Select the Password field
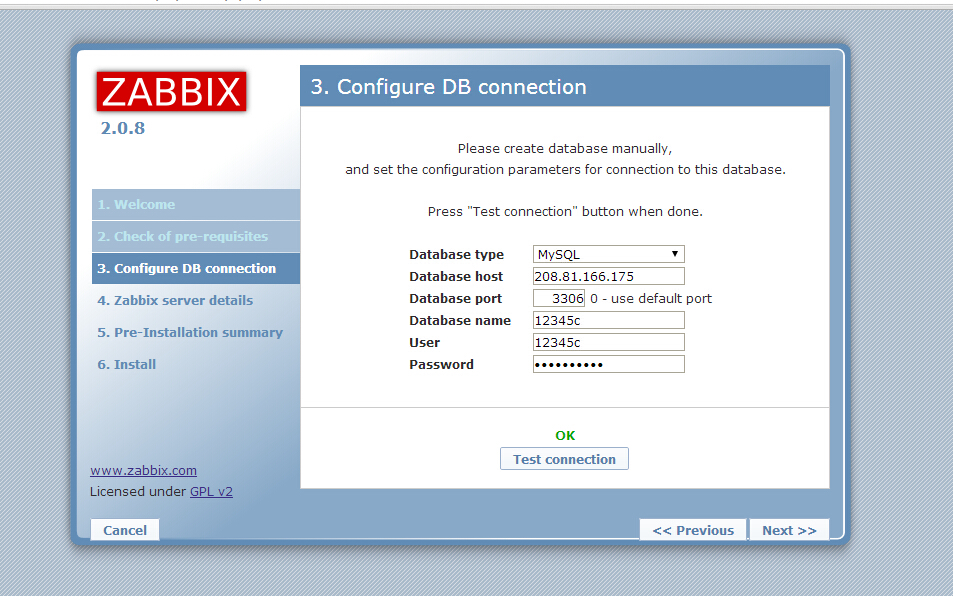The width and height of the screenshot is (953, 596). point(608,364)
